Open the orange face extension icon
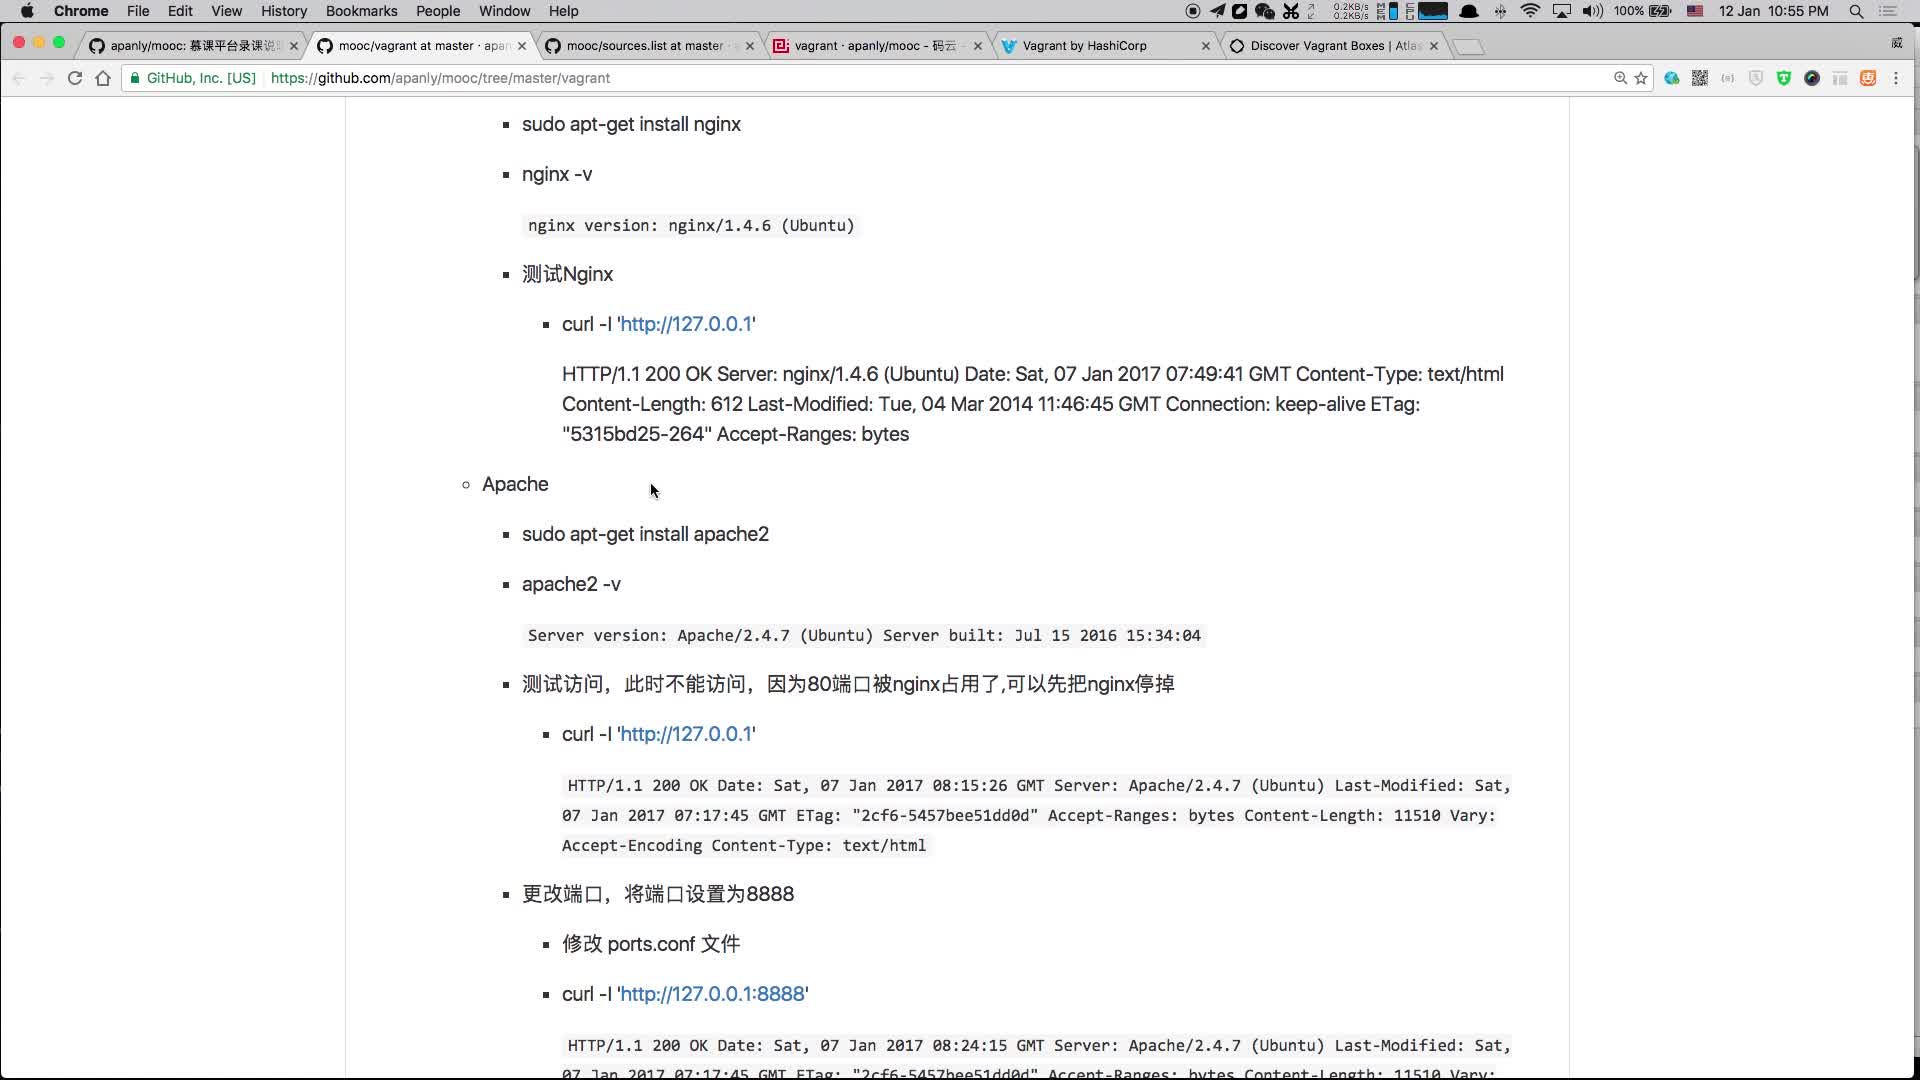Screen dimensions: 1920x1080 (x=1867, y=78)
